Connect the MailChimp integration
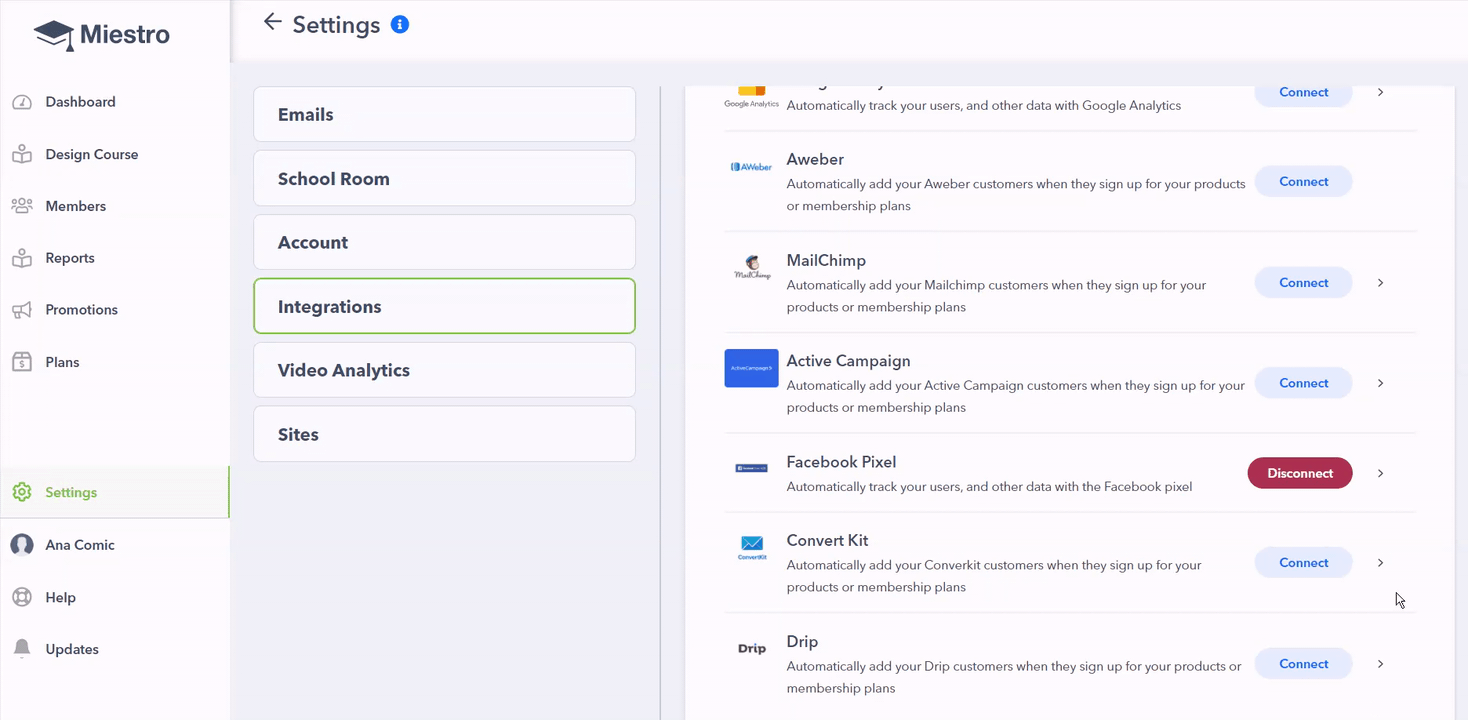The height and width of the screenshot is (720, 1468). (x=1303, y=283)
